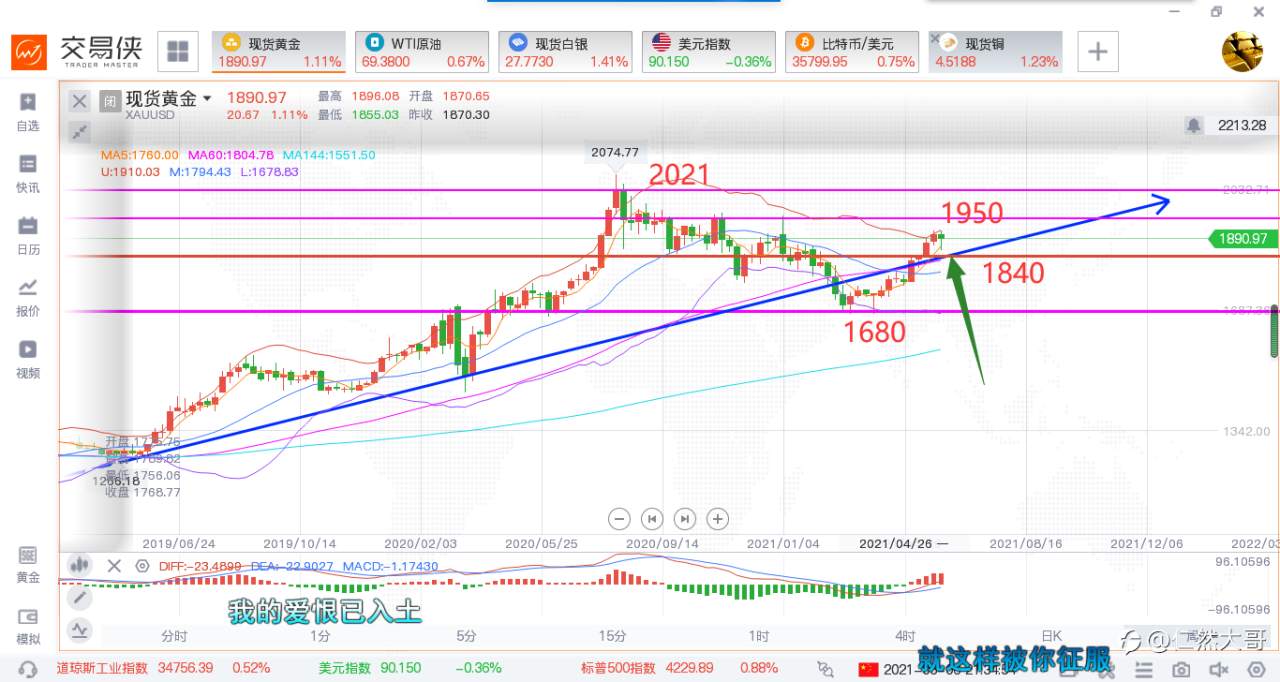Close the 现货黄金 chart panel
The image size is (1280, 682).
click(x=79, y=100)
